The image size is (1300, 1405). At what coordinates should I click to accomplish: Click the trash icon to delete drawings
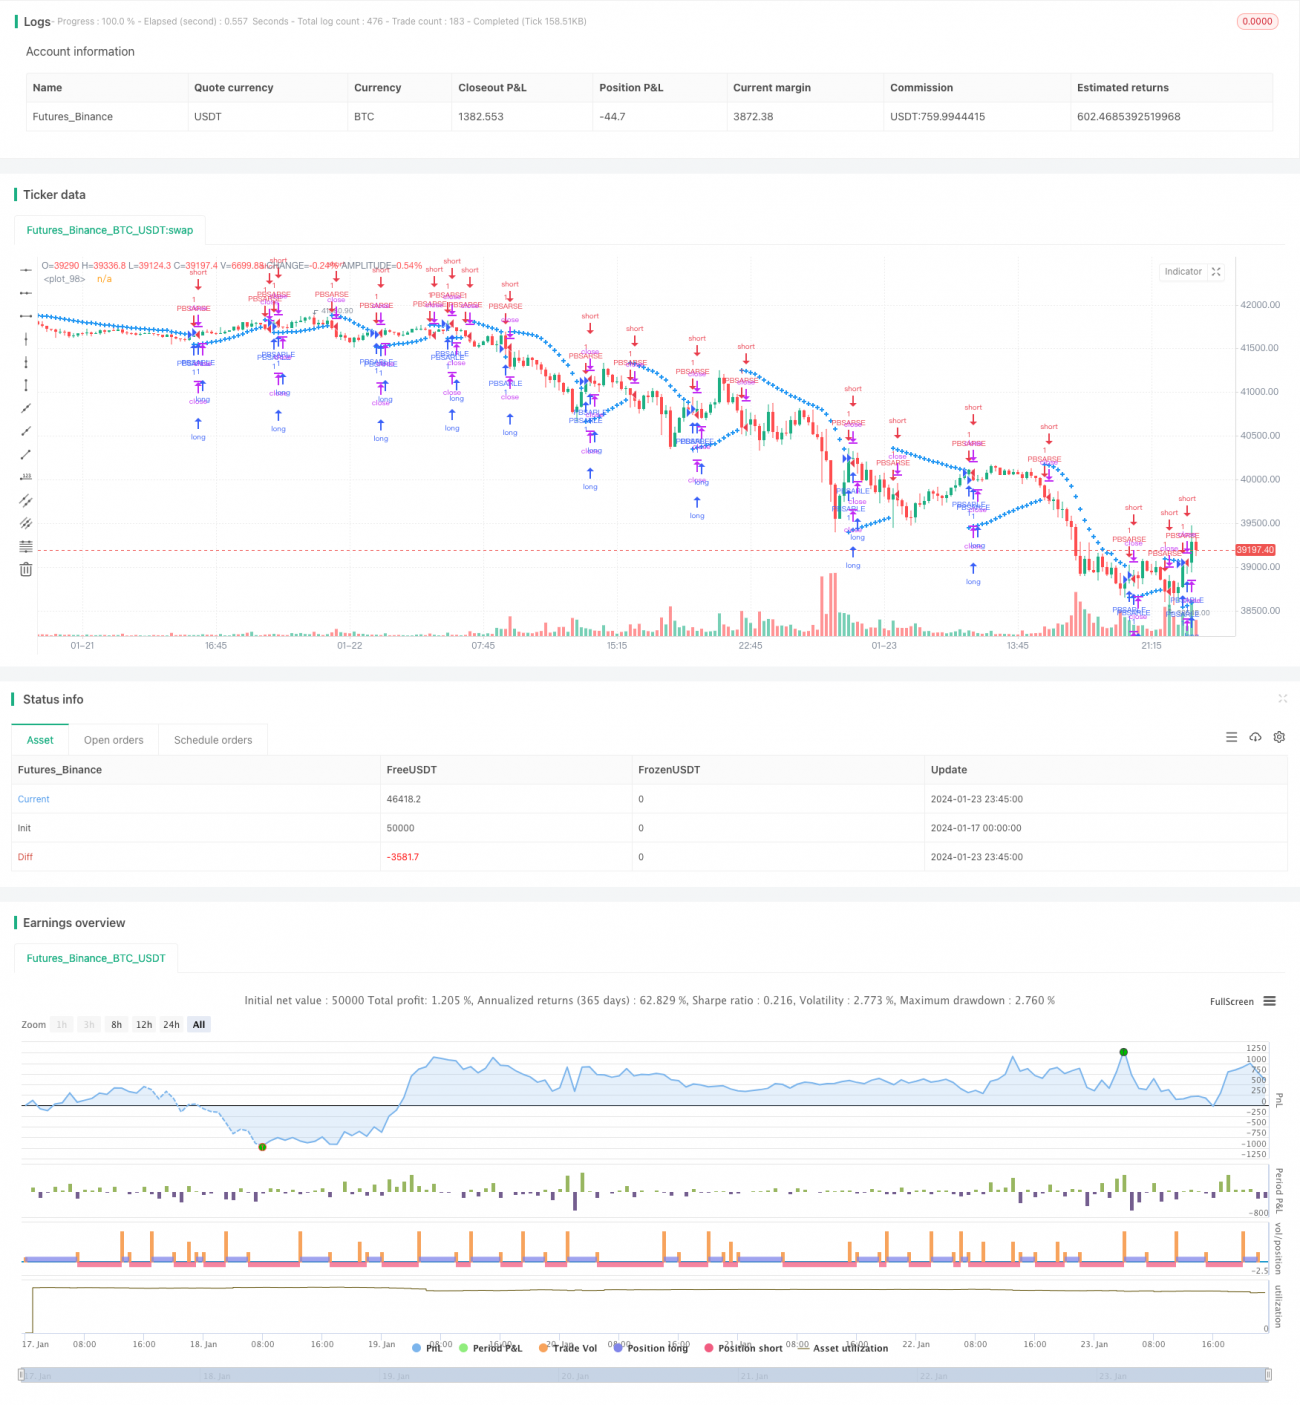pos(26,569)
